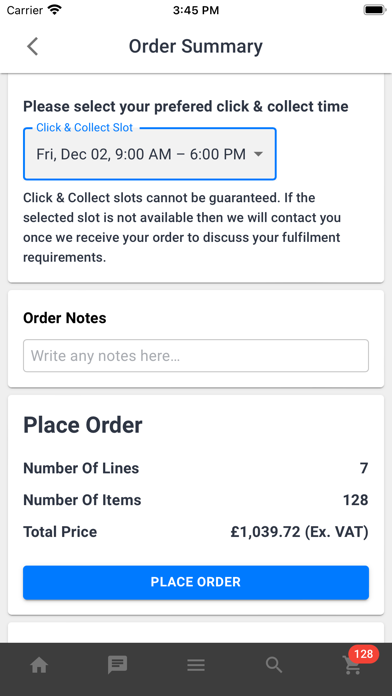Viewport: 392px width, 696px height.
Task: Tap the Total Price amount
Action: tap(299, 532)
